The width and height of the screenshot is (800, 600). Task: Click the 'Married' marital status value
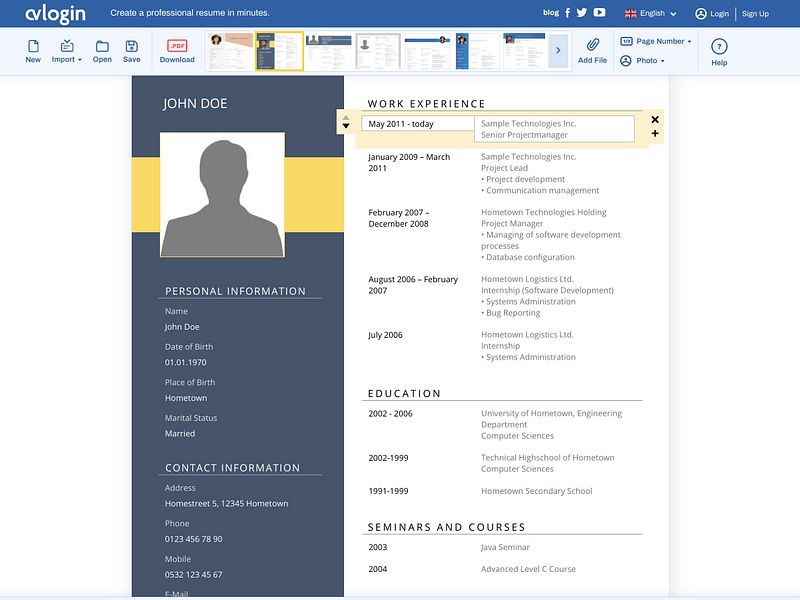(x=180, y=434)
